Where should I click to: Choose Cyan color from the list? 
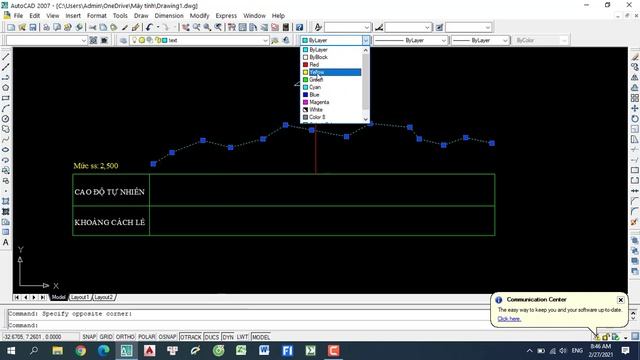[x=331, y=87]
